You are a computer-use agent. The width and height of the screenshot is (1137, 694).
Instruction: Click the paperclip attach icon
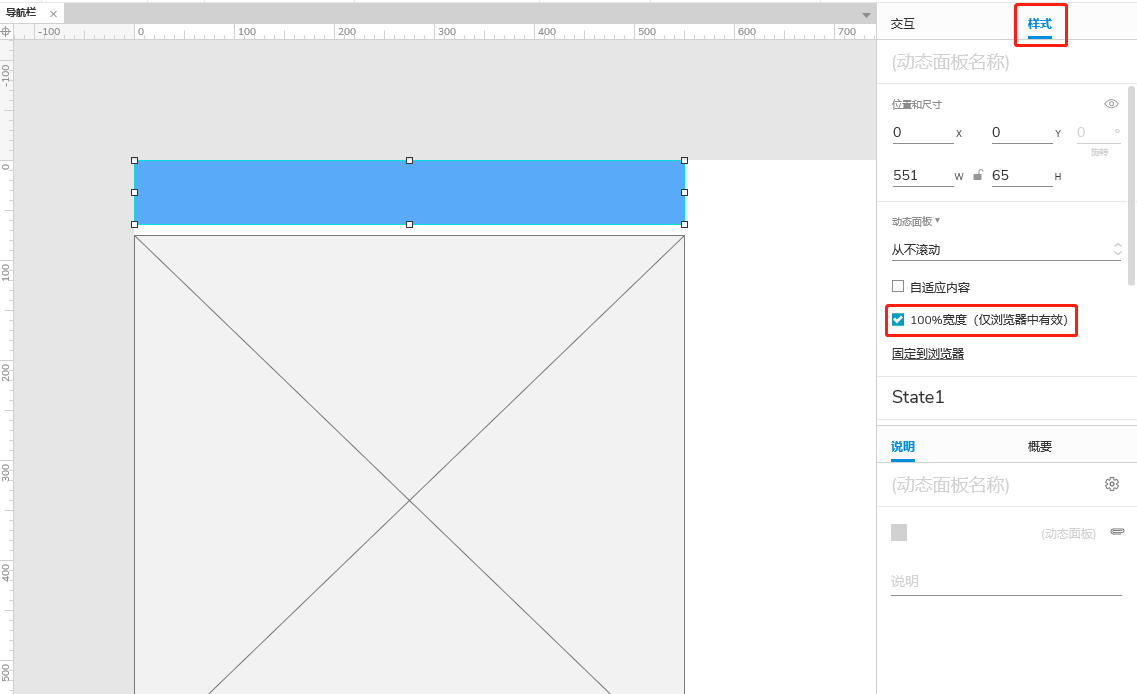point(1117,532)
